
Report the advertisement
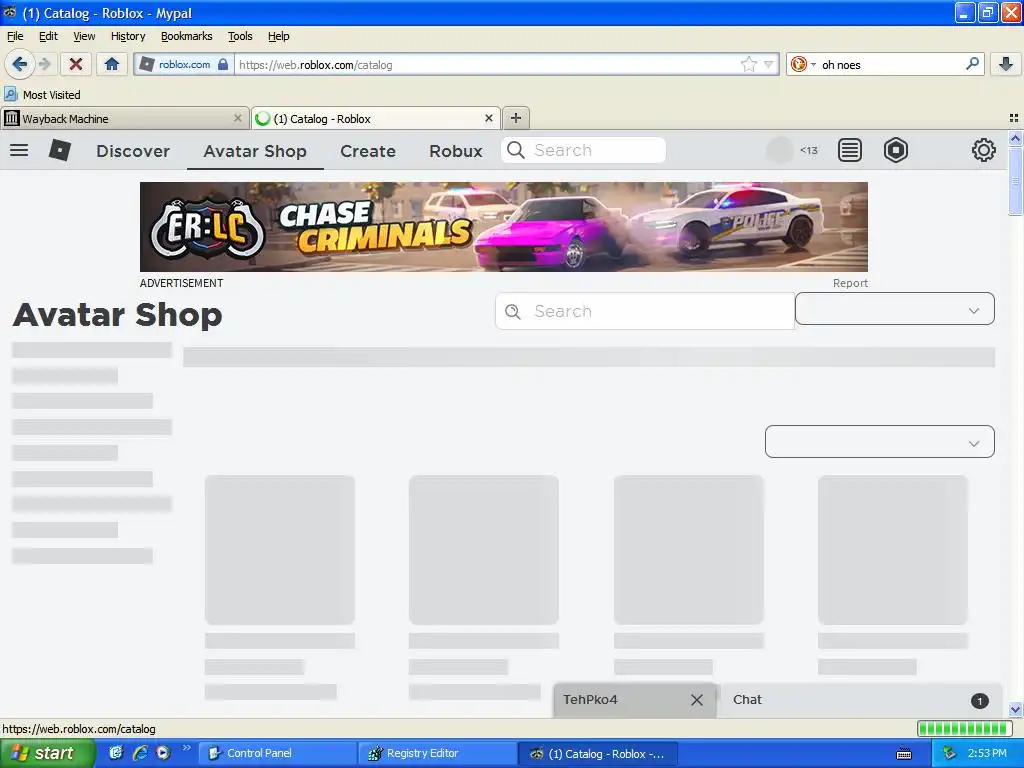point(850,283)
